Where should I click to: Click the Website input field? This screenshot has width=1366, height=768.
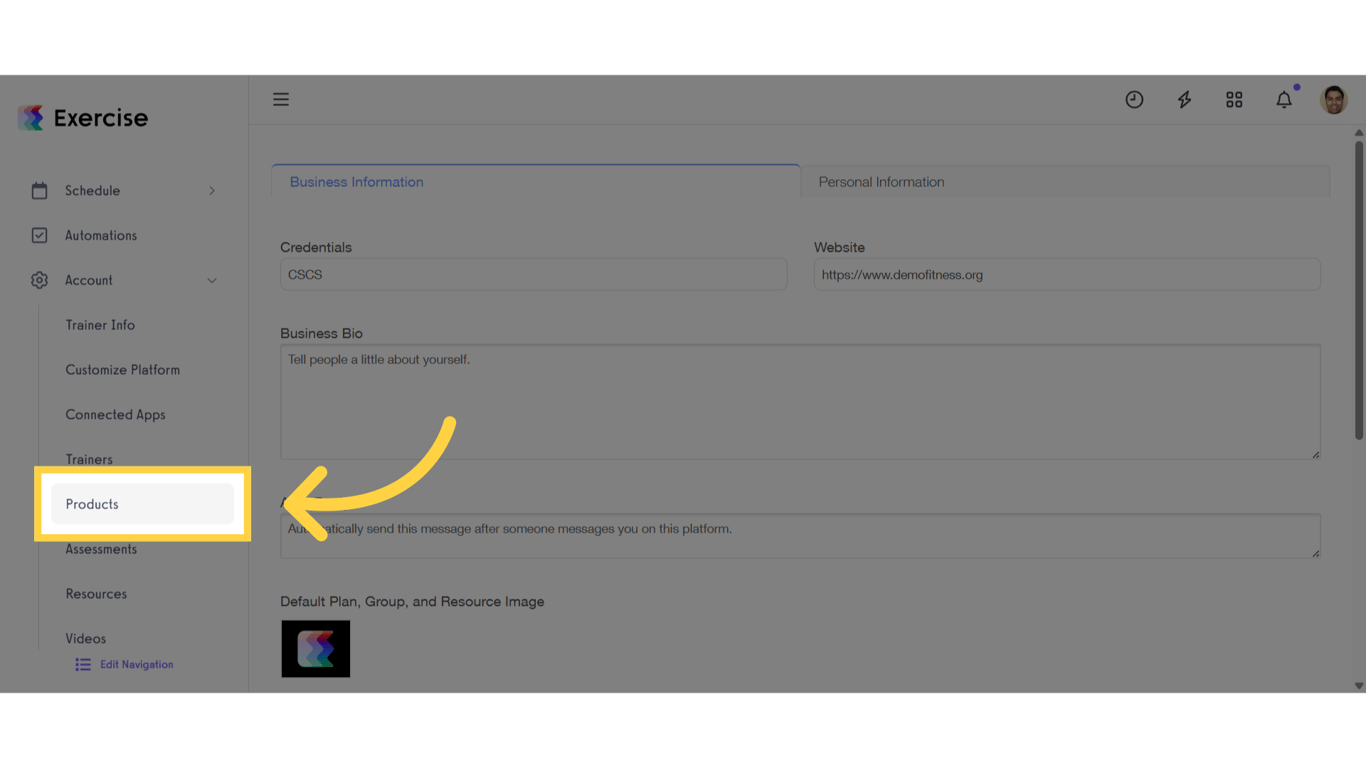click(1066, 274)
